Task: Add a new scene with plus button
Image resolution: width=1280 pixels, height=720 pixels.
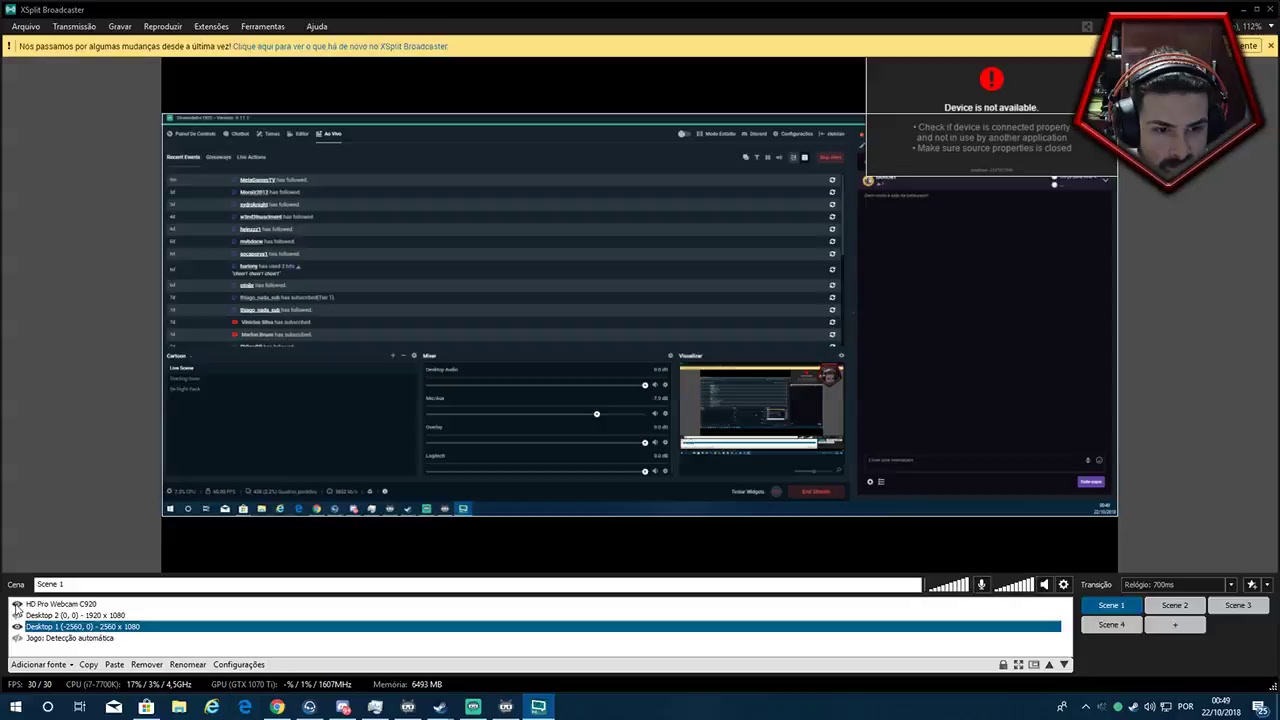Action: (x=1175, y=625)
